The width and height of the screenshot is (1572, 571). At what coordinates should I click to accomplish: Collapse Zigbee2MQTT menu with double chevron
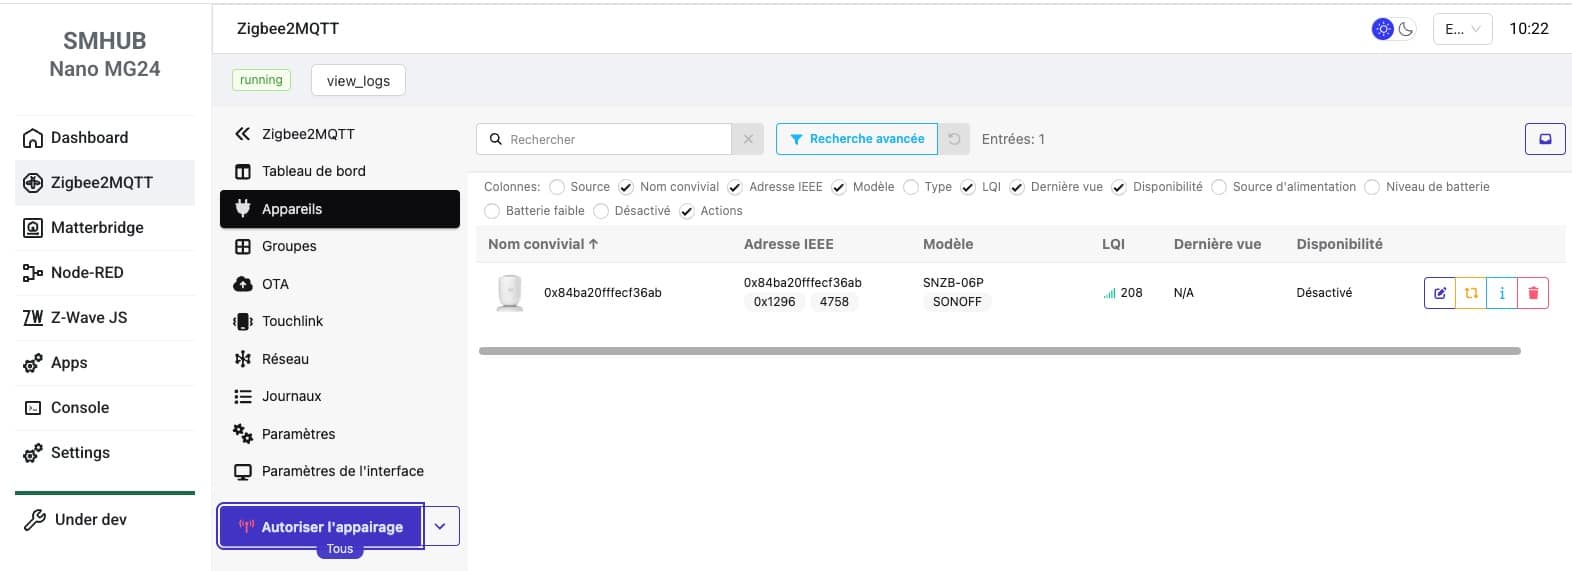[x=242, y=134]
